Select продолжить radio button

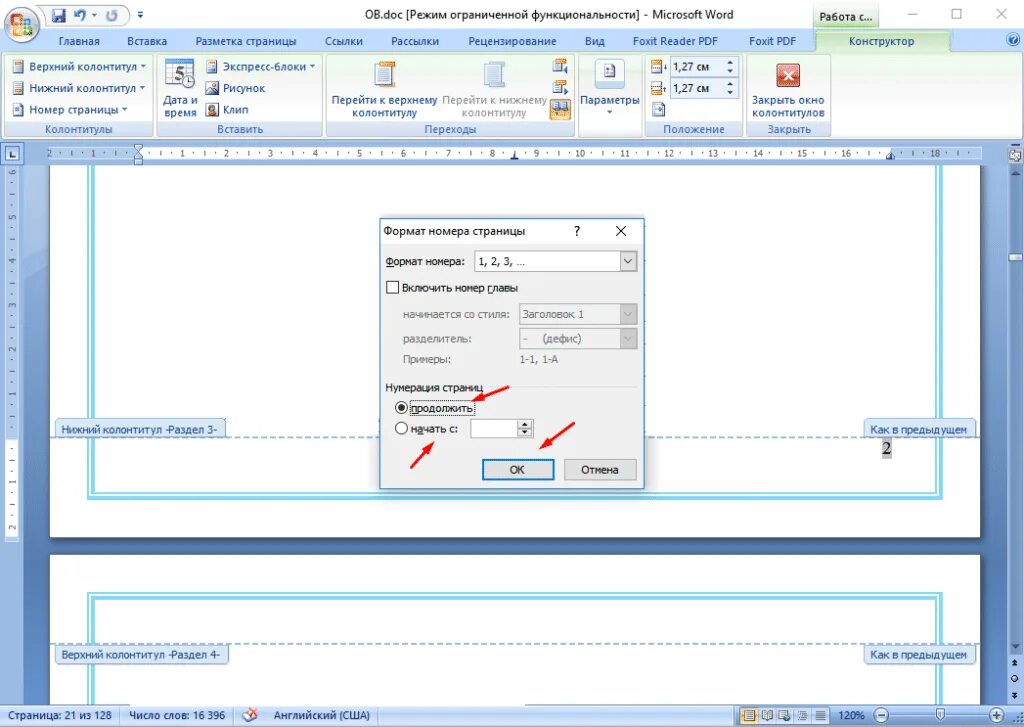click(x=402, y=408)
